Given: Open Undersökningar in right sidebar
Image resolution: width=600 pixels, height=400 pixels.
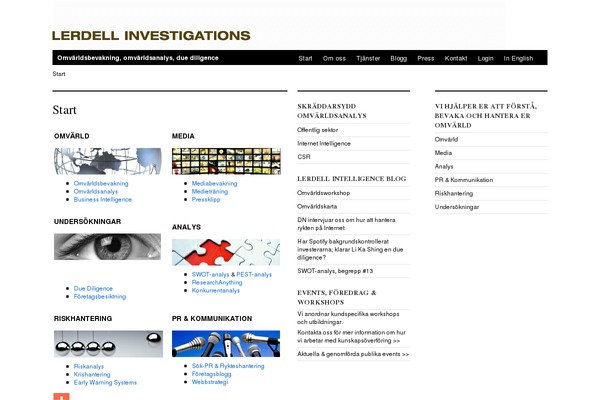Looking at the screenshot, I should coord(457,207).
